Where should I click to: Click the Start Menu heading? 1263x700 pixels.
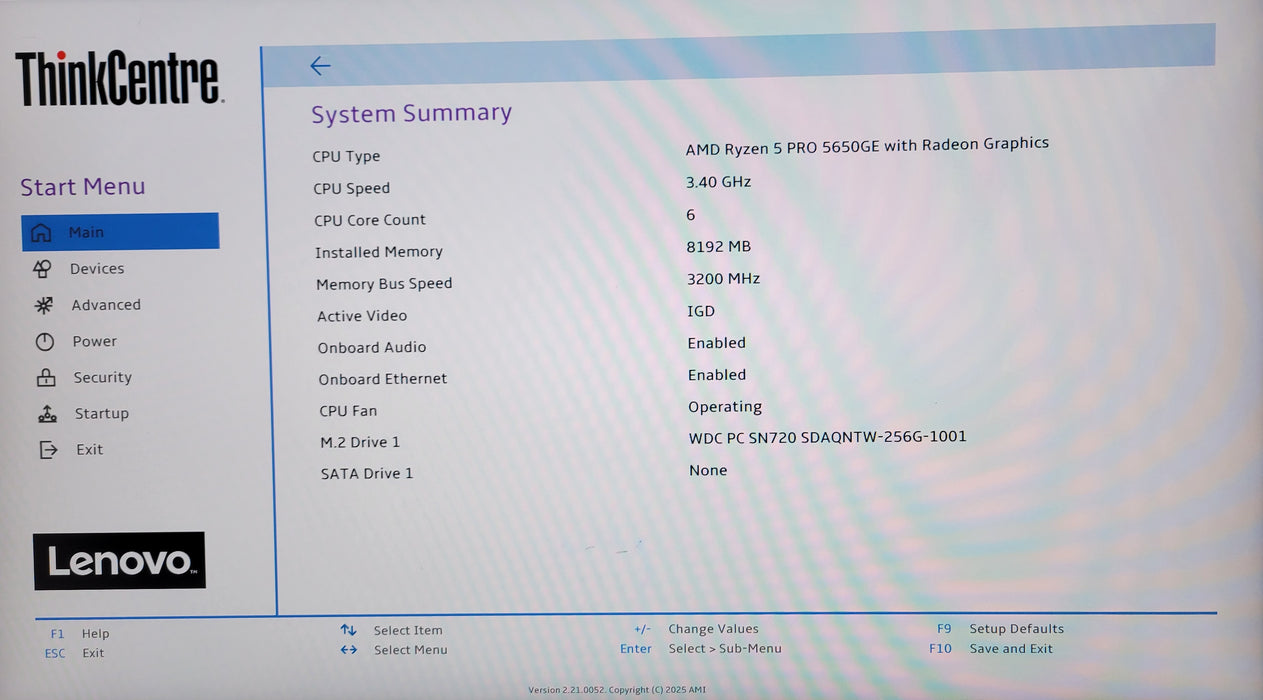point(83,187)
